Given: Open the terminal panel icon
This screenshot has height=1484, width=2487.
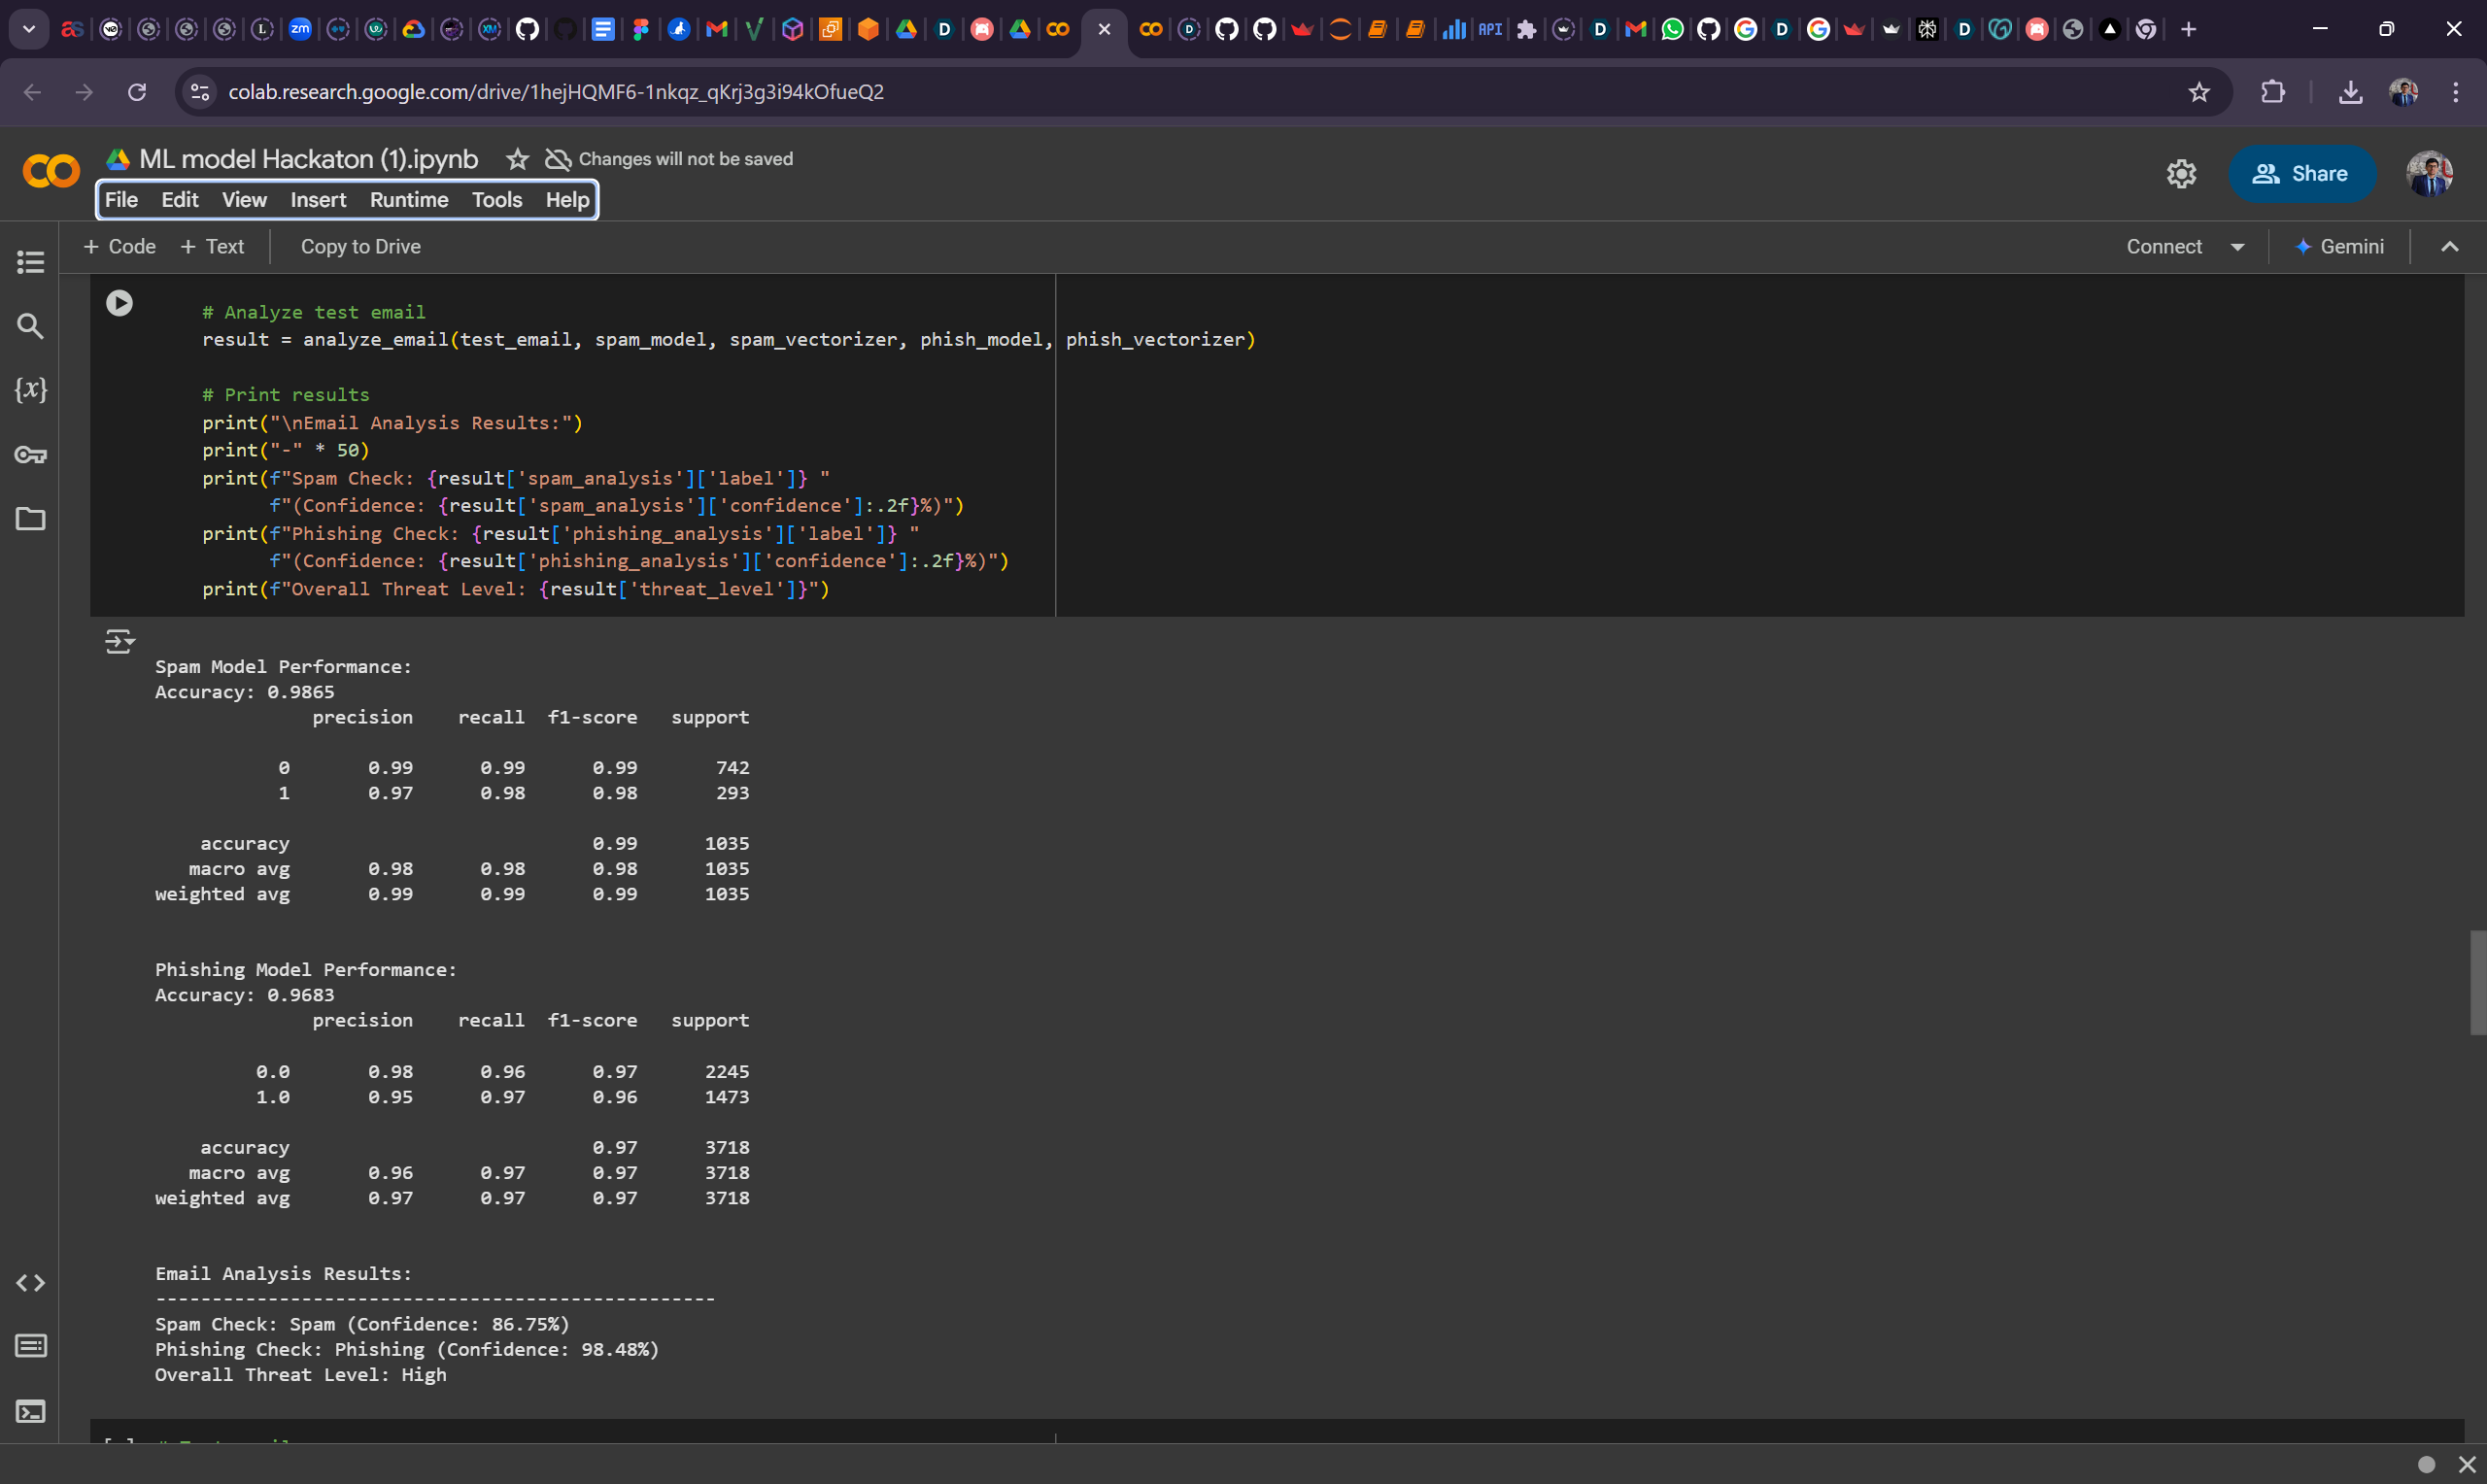Looking at the screenshot, I should point(30,1412).
